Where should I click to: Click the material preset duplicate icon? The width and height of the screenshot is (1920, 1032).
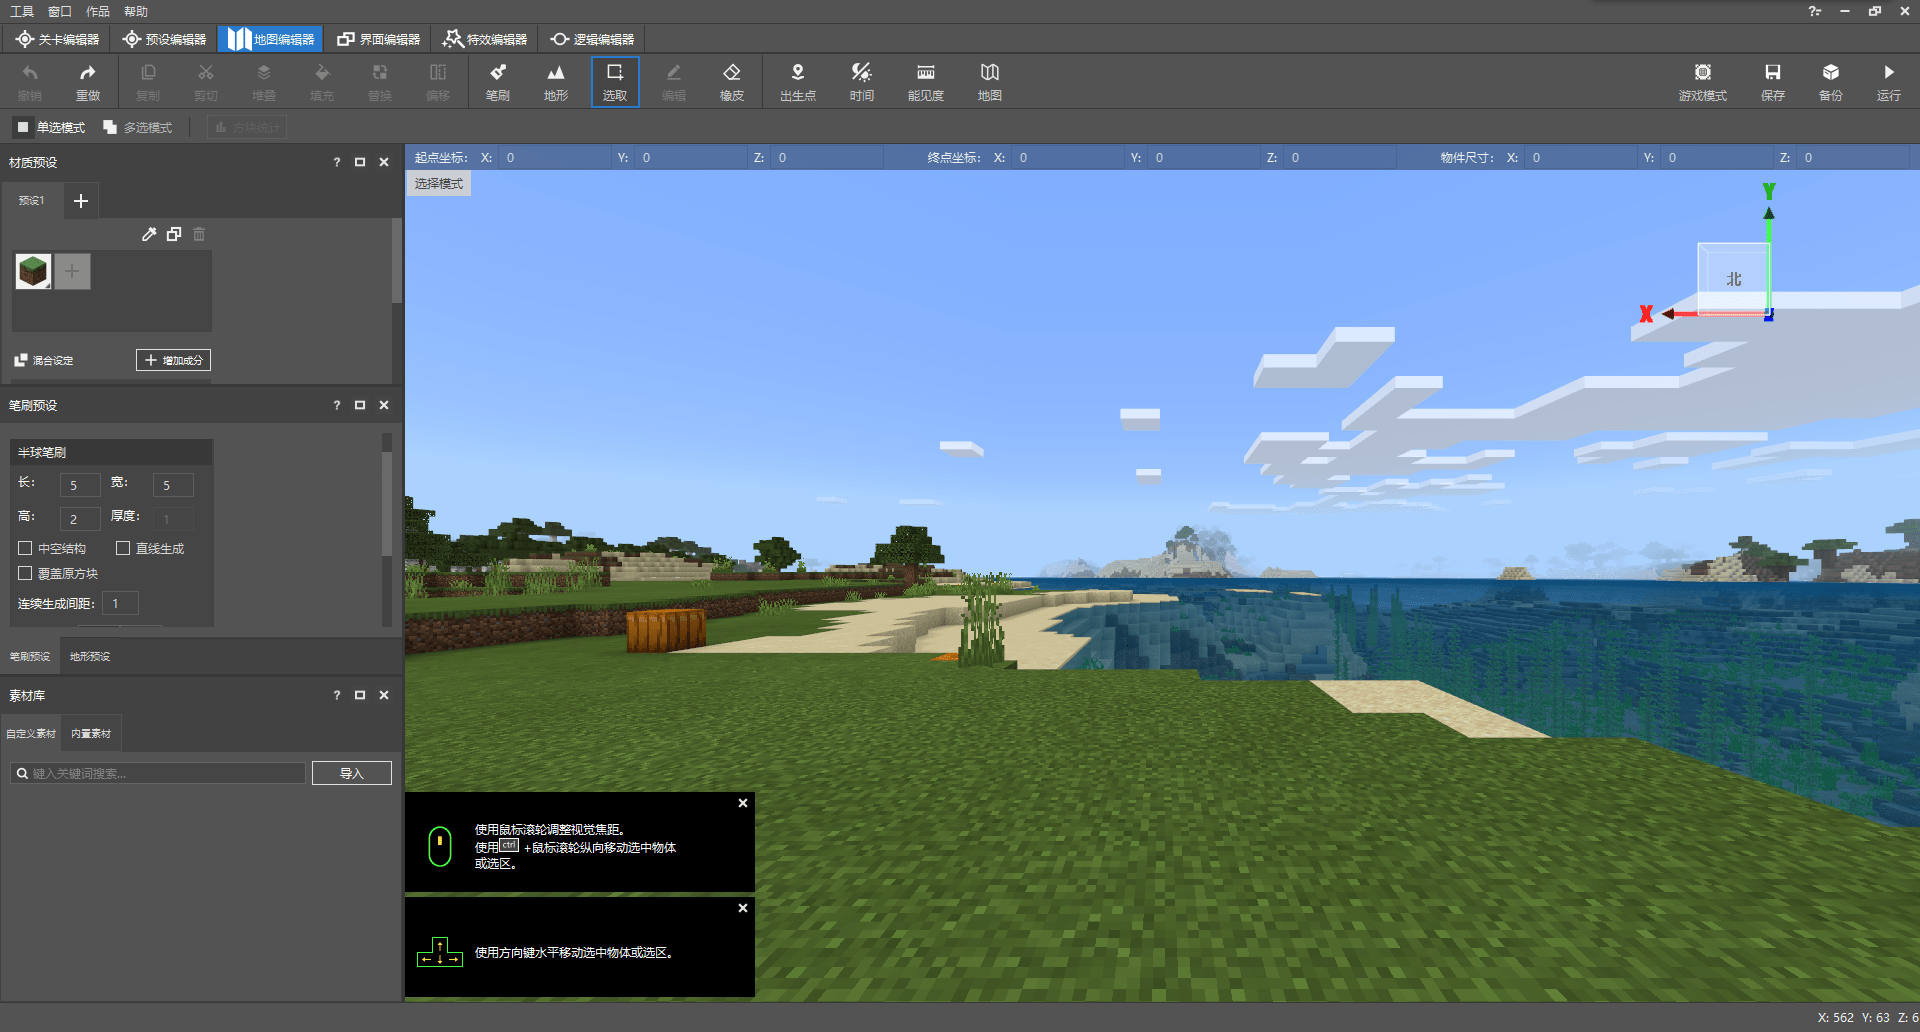point(174,234)
